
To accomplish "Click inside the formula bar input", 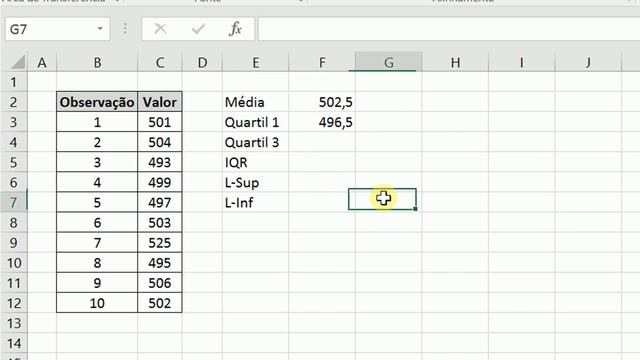I will 449,29.
